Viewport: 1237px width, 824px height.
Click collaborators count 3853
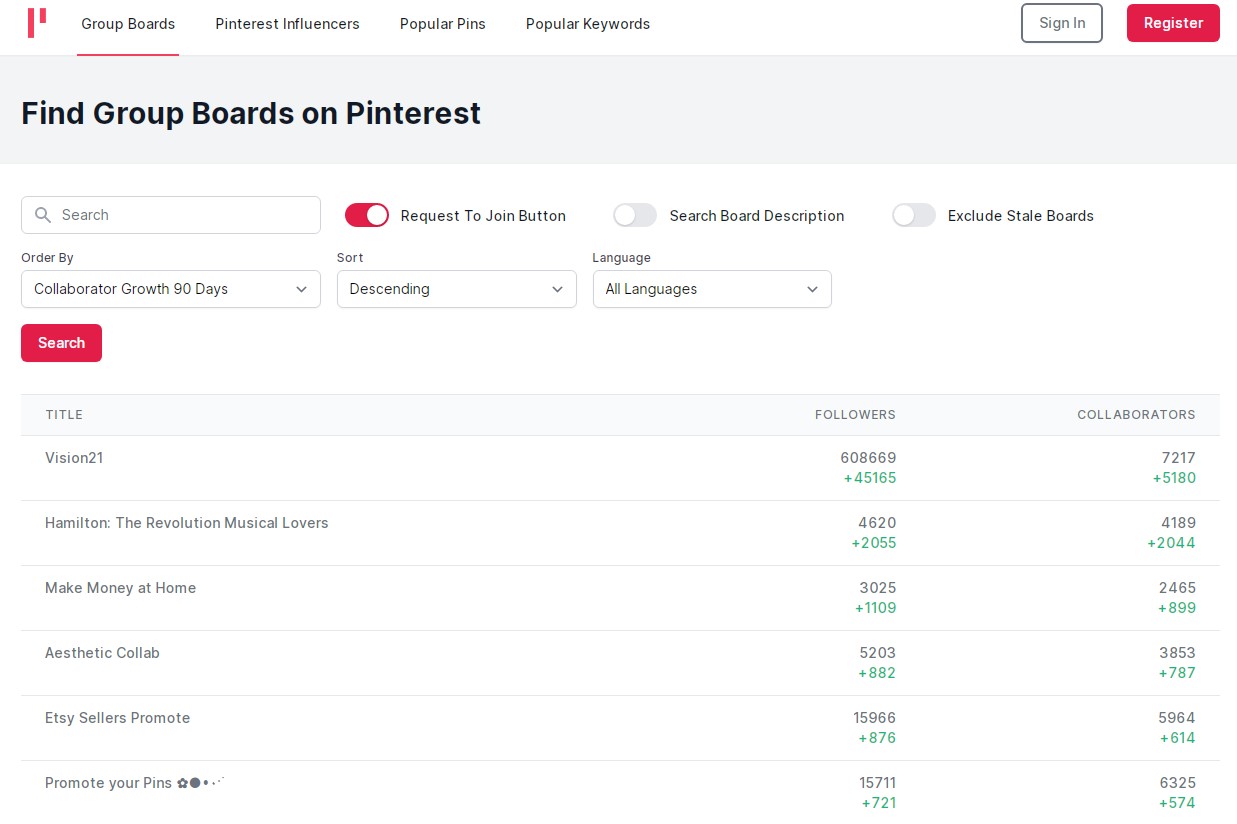coord(1177,653)
